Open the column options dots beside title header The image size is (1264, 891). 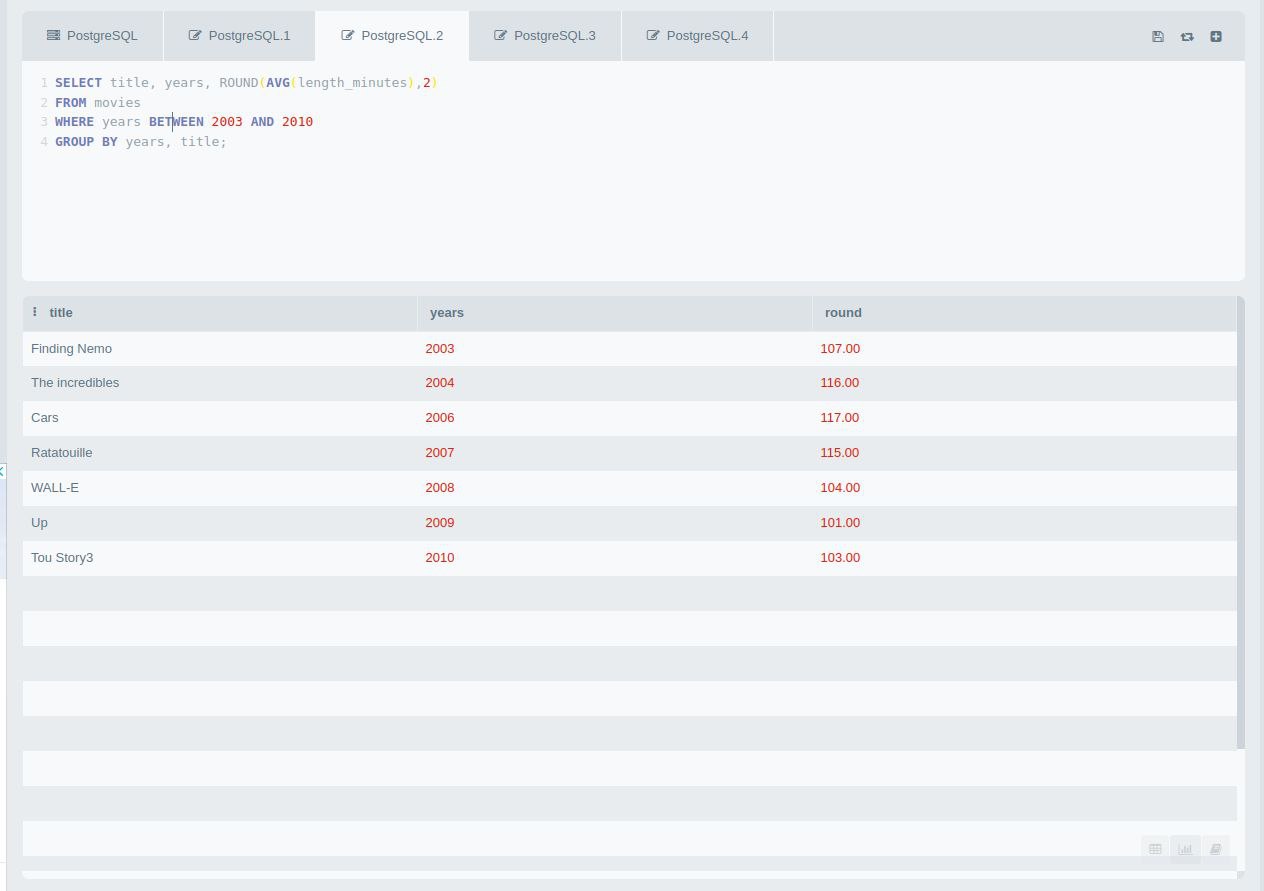pos(35,312)
